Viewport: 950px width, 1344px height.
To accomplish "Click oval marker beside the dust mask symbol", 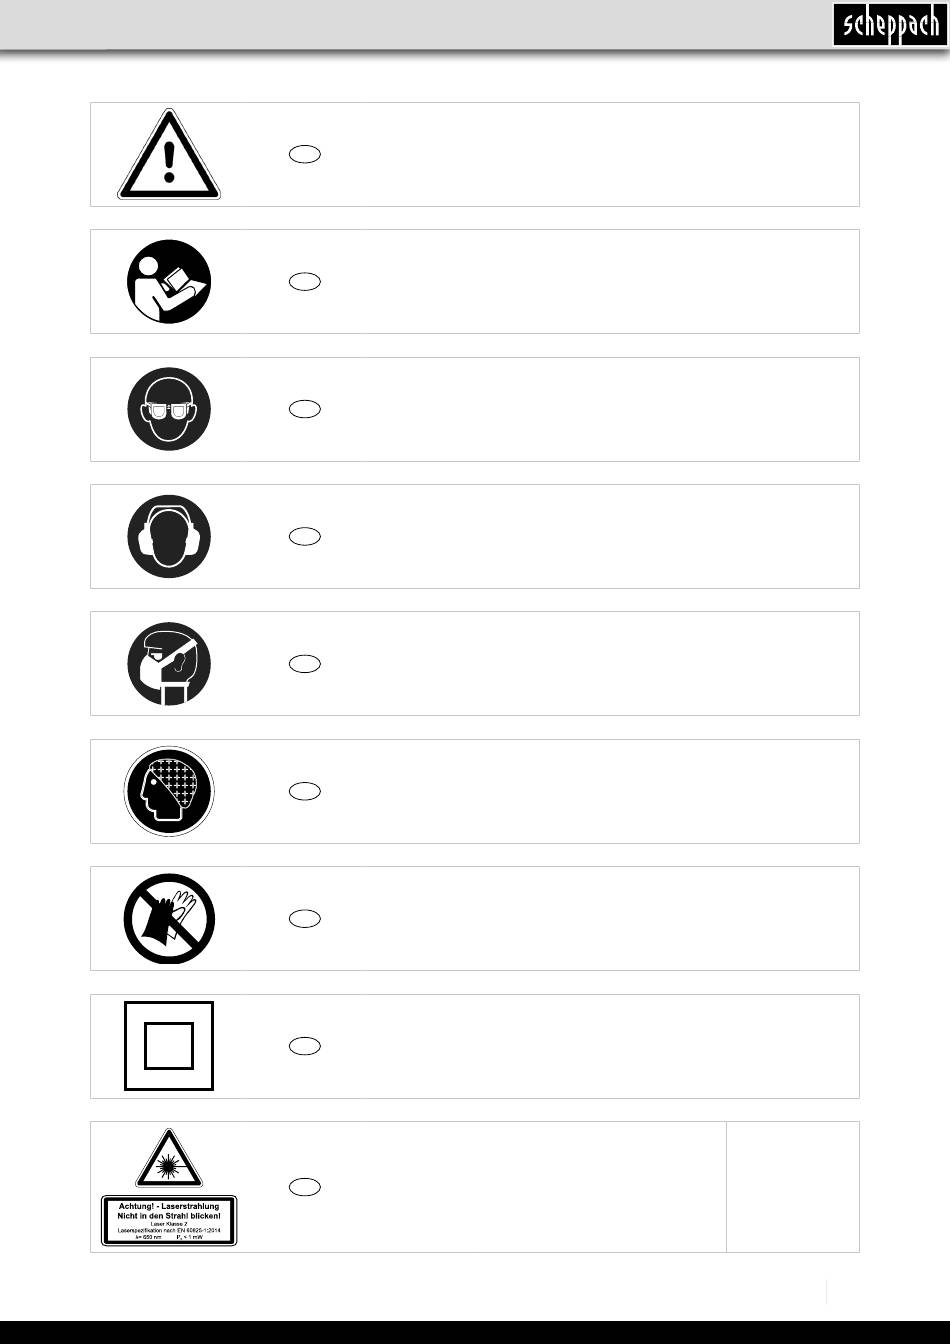I will (x=305, y=664).
